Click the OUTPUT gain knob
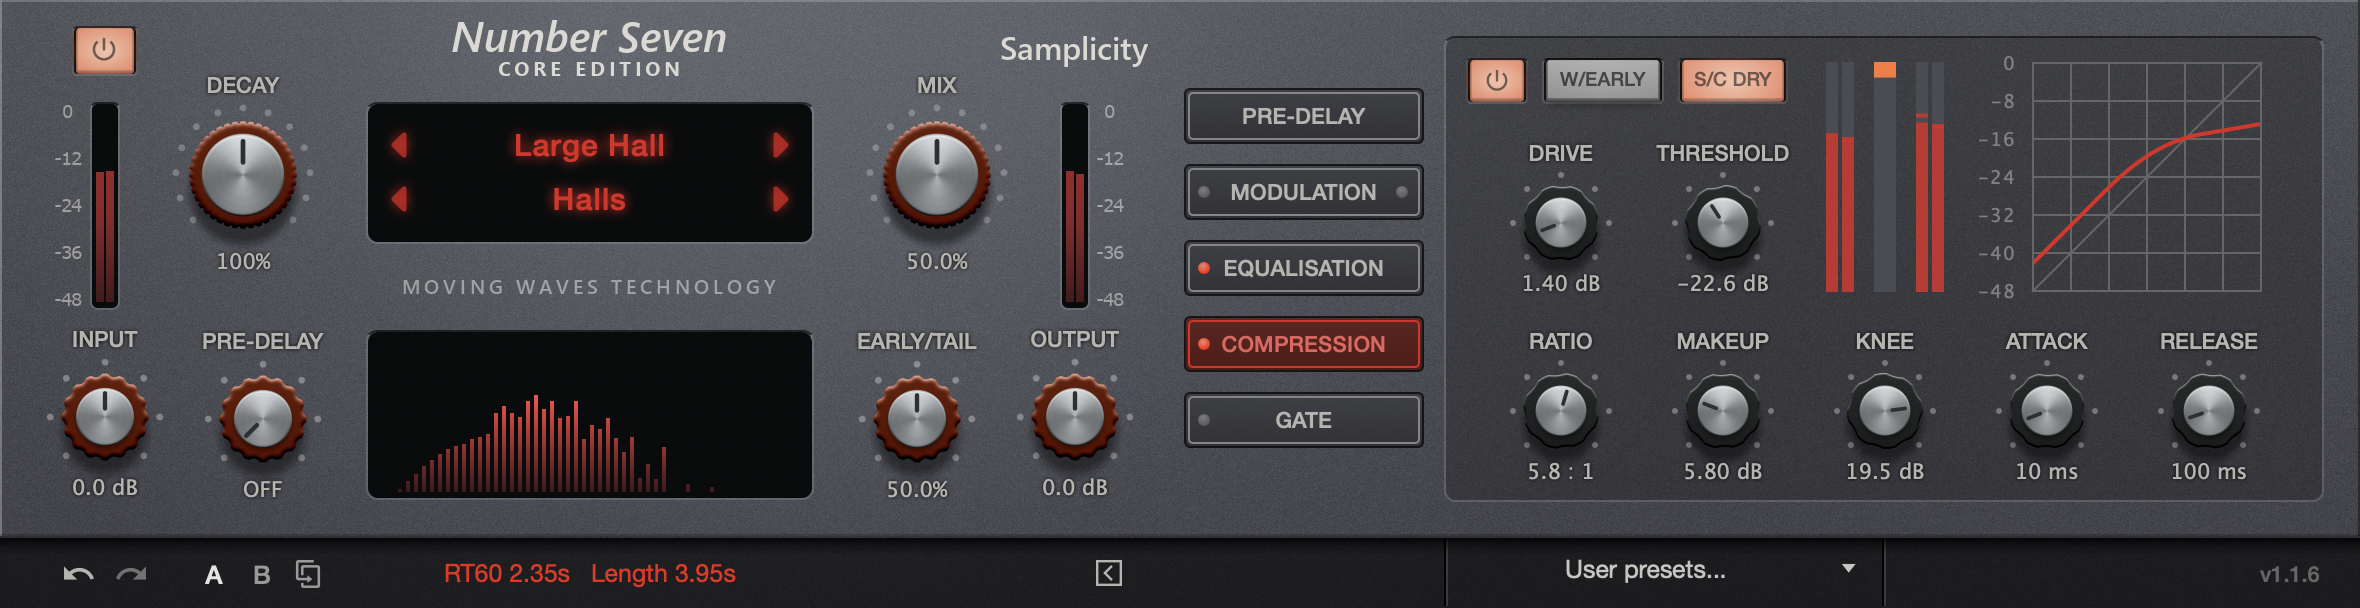 [1075, 416]
